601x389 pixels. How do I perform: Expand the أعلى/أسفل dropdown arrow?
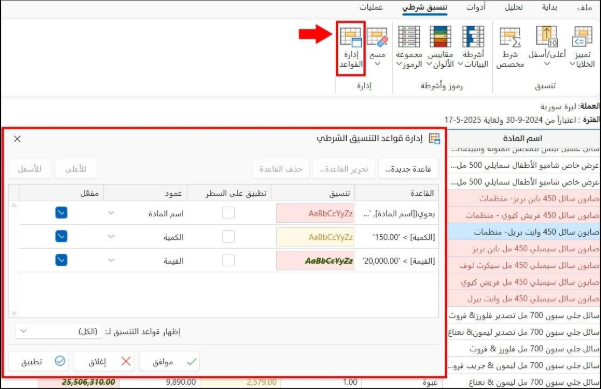(547, 64)
